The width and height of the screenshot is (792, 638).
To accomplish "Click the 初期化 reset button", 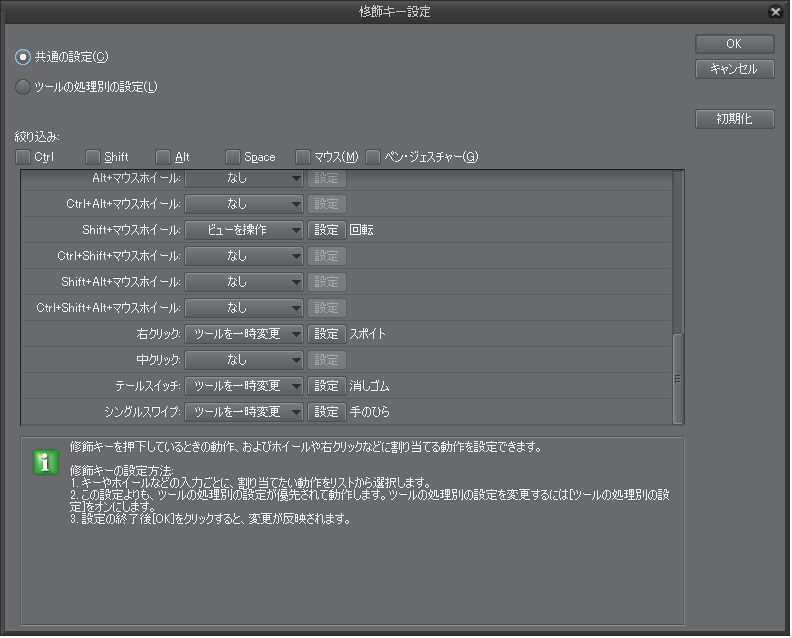I will [x=734, y=119].
